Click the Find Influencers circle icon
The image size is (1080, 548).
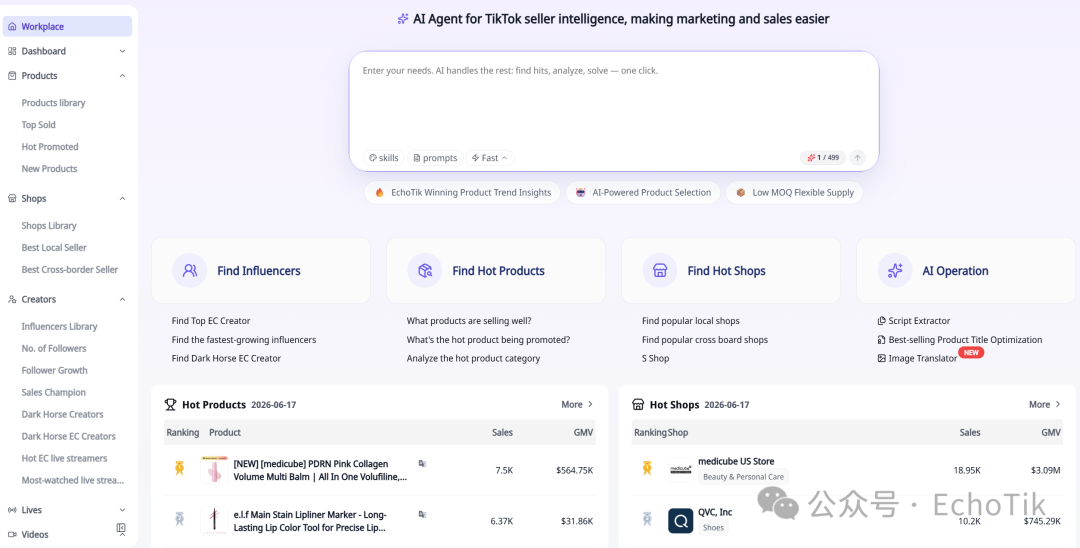[x=190, y=271]
